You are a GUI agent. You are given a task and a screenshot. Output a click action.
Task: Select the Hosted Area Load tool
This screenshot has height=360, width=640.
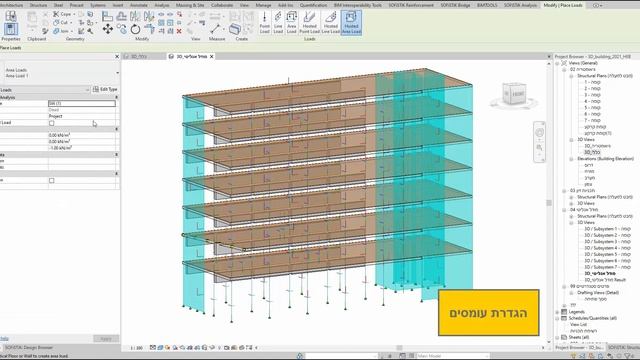(x=351, y=22)
